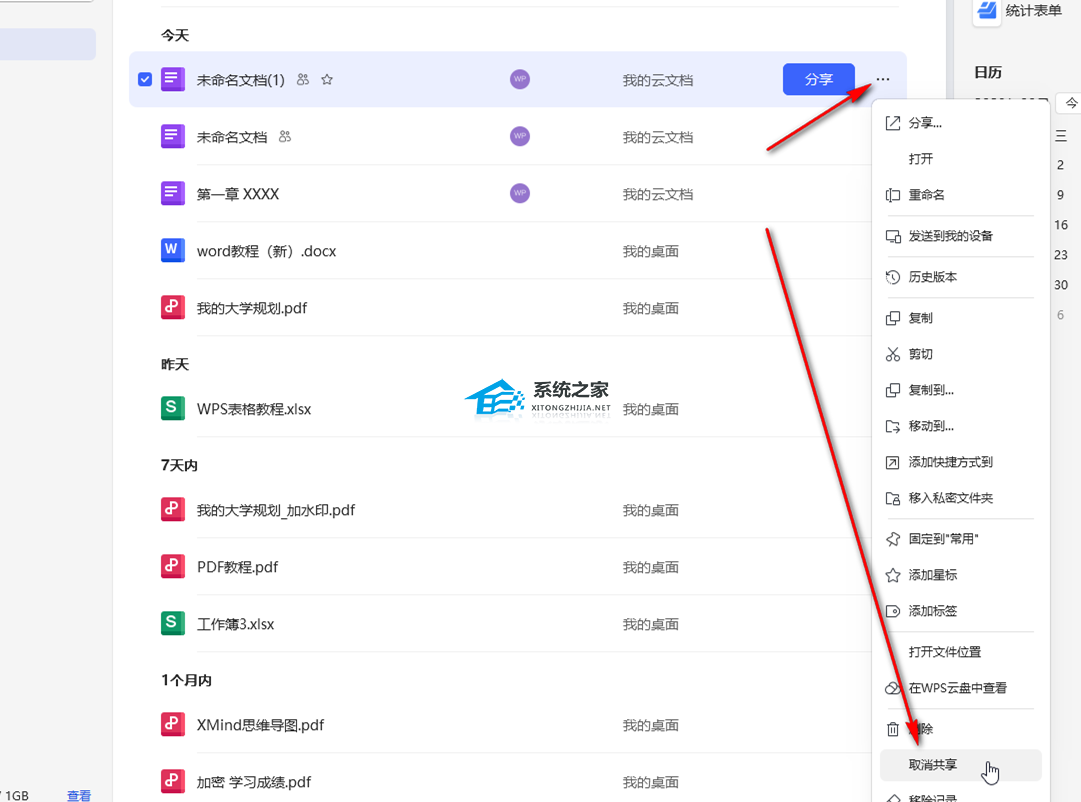The width and height of the screenshot is (1081, 802).
Task: Click the star icon beside 未命名文档(1)
Action: click(327, 80)
